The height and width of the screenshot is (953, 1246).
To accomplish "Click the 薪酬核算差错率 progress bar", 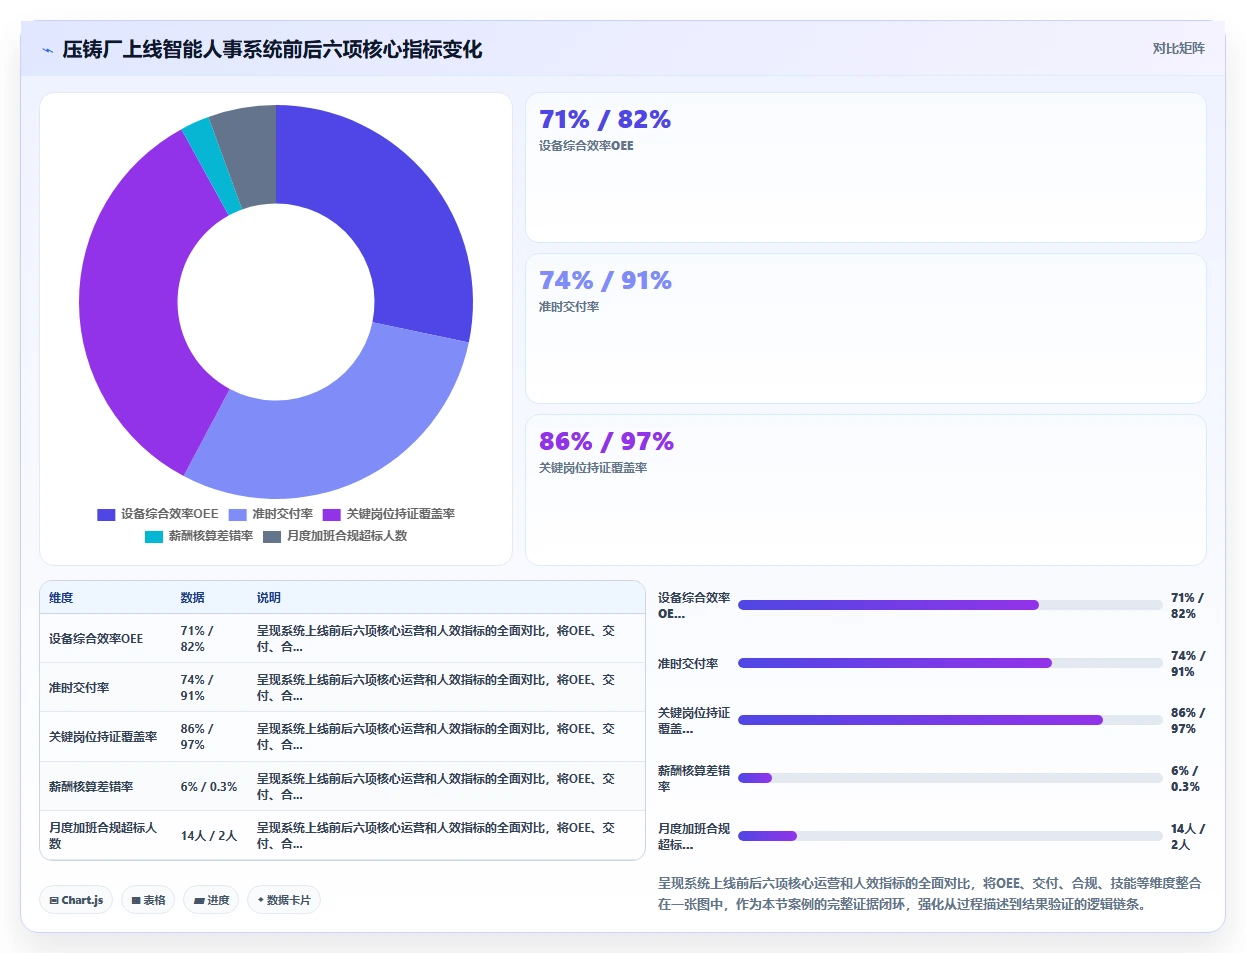I will 950,778.
